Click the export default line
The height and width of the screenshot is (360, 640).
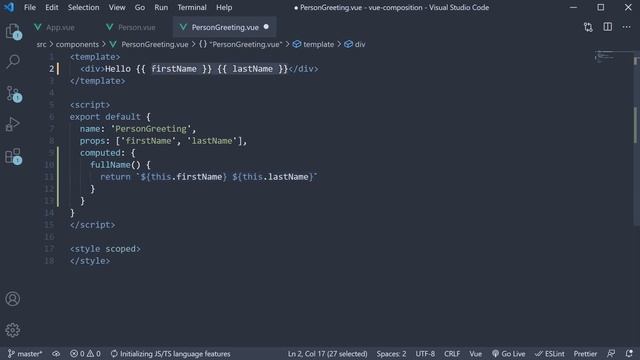pyautogui.click(x=110, y=117)
